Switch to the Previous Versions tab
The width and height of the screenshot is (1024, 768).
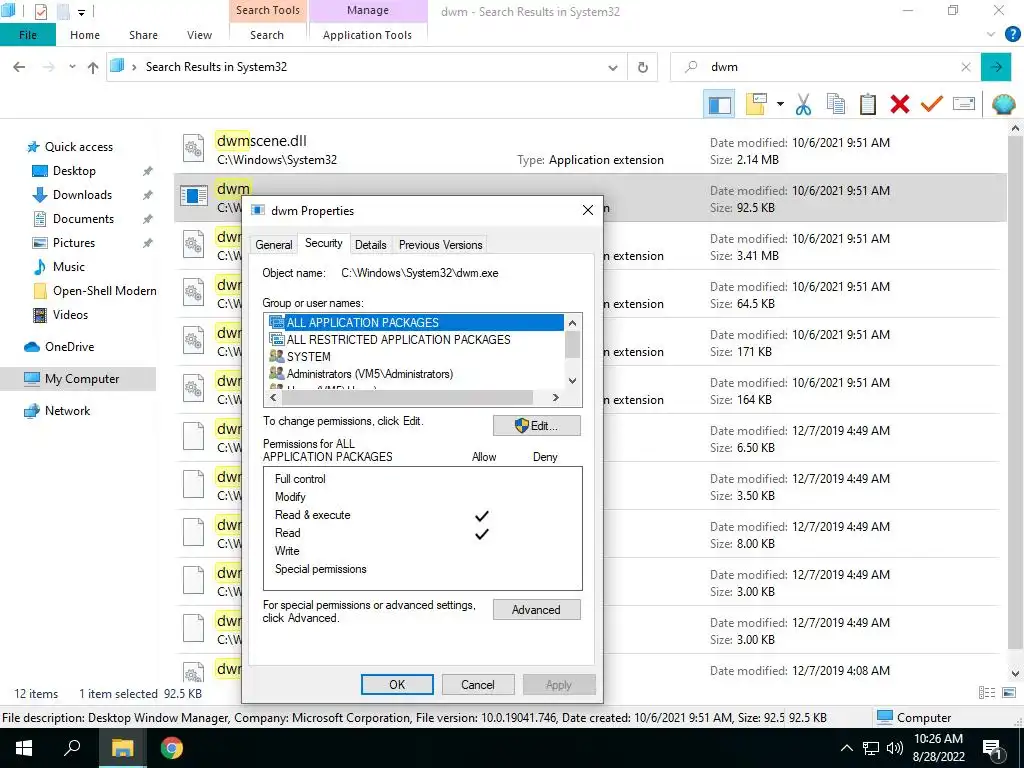(440, 245)
